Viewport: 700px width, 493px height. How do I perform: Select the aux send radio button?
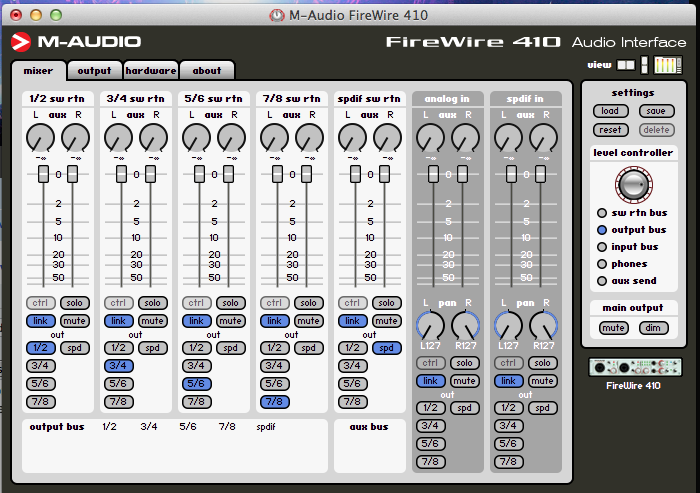(x=602, y=281)
